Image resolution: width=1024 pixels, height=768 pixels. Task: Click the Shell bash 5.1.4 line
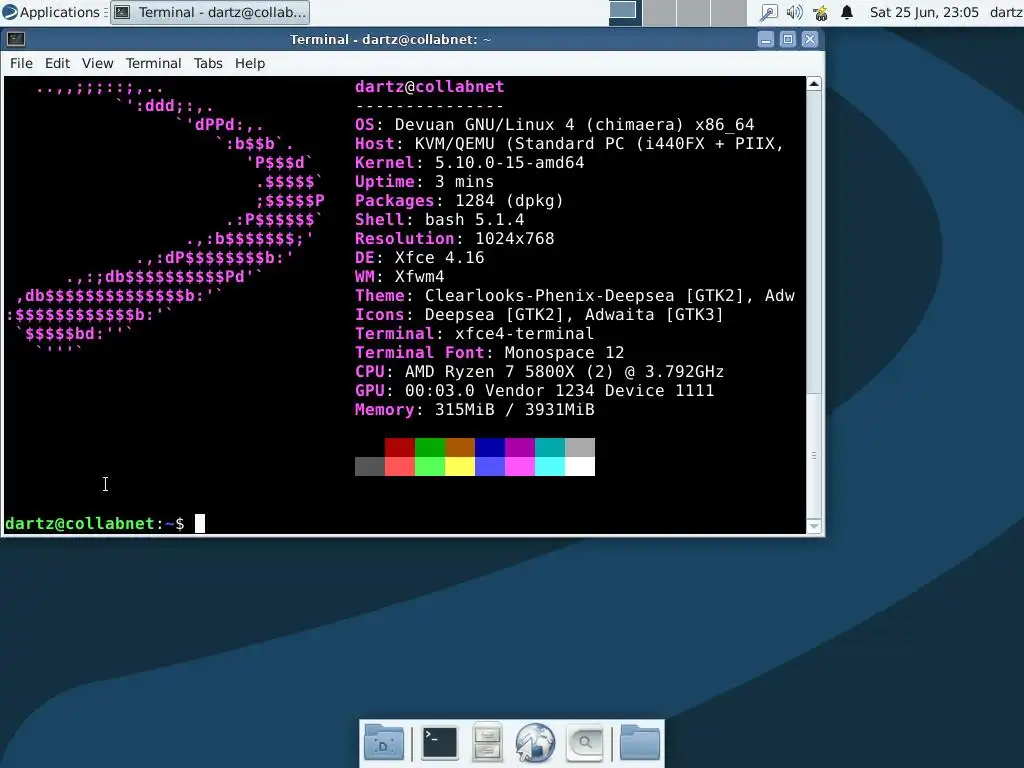(440, 219)
